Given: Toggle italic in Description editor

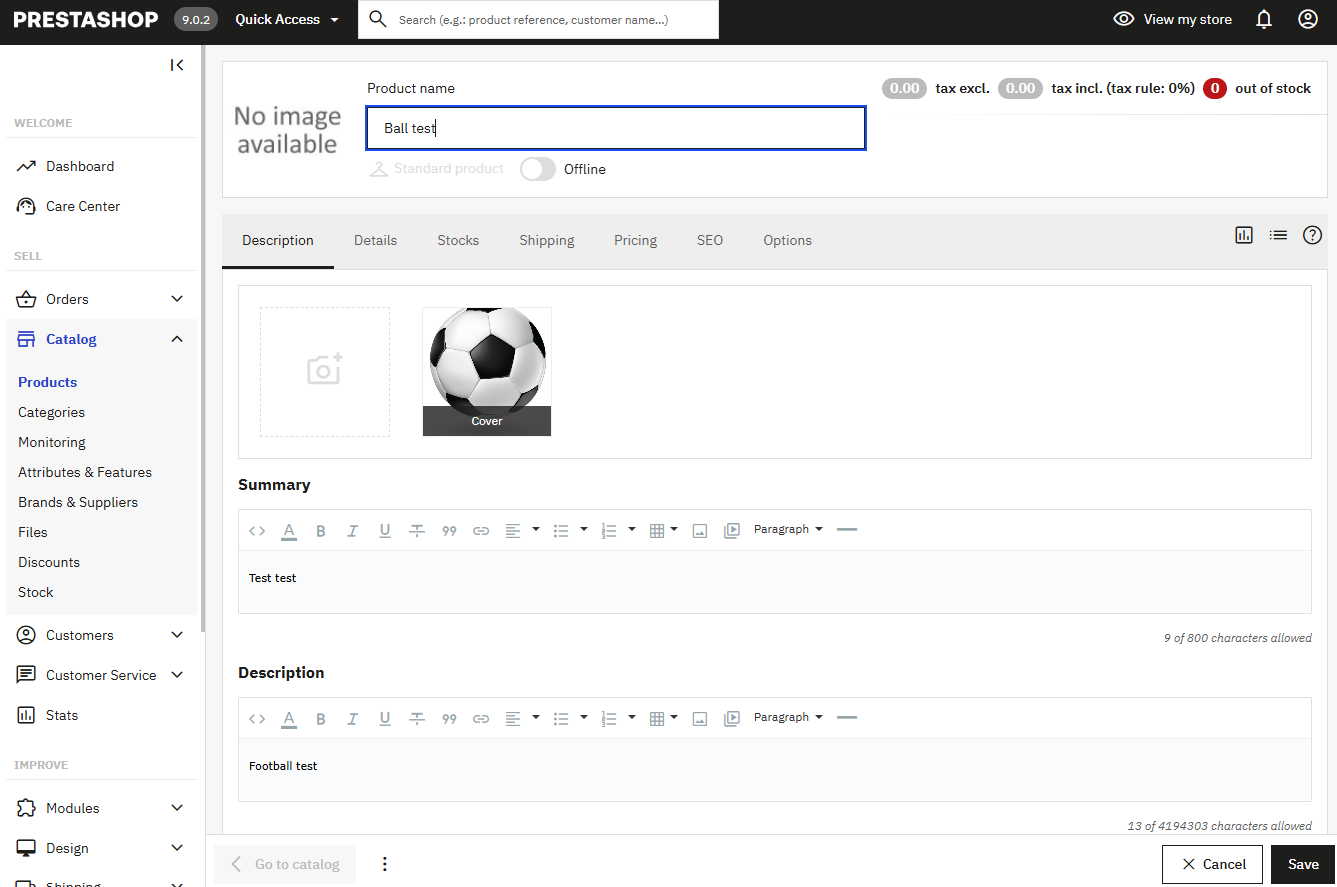Looking at the screenshot, I should pyautogui.click(x=353, y=719).
